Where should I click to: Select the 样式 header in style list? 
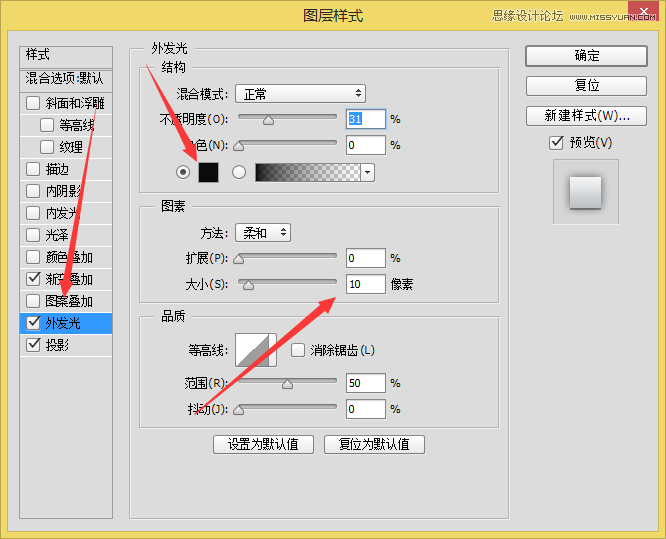click(66, 56)
